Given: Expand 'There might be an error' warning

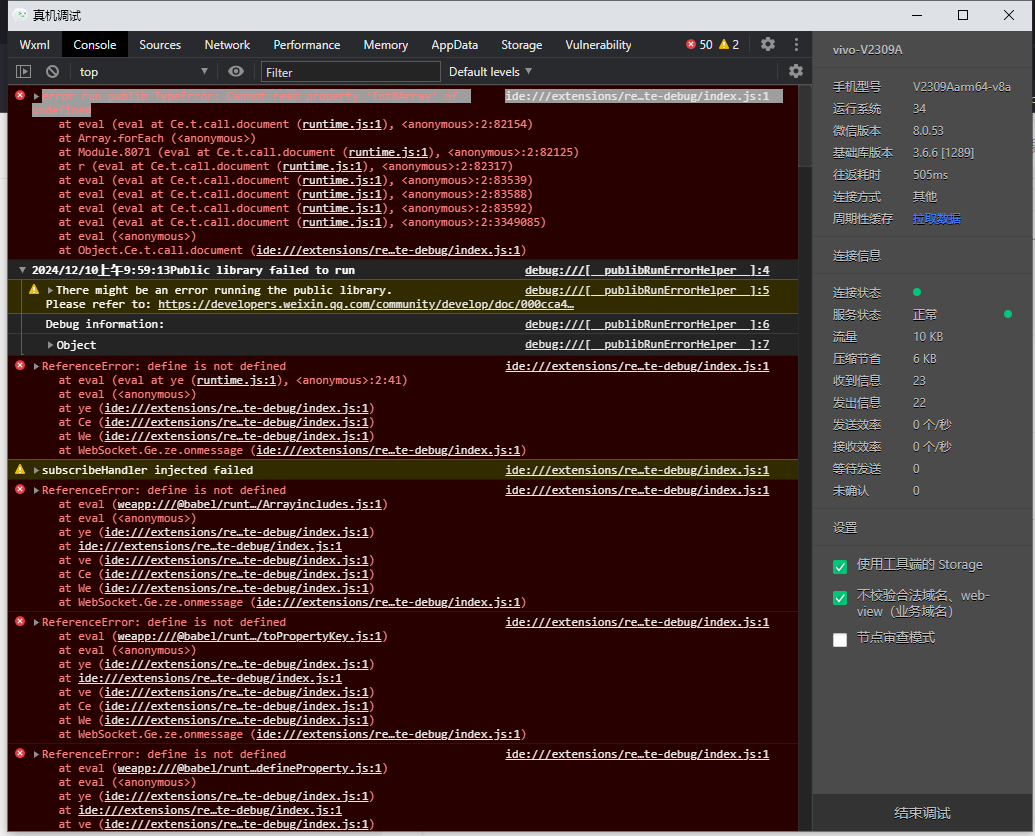Looking at the screenshot, I should (50, 290).
